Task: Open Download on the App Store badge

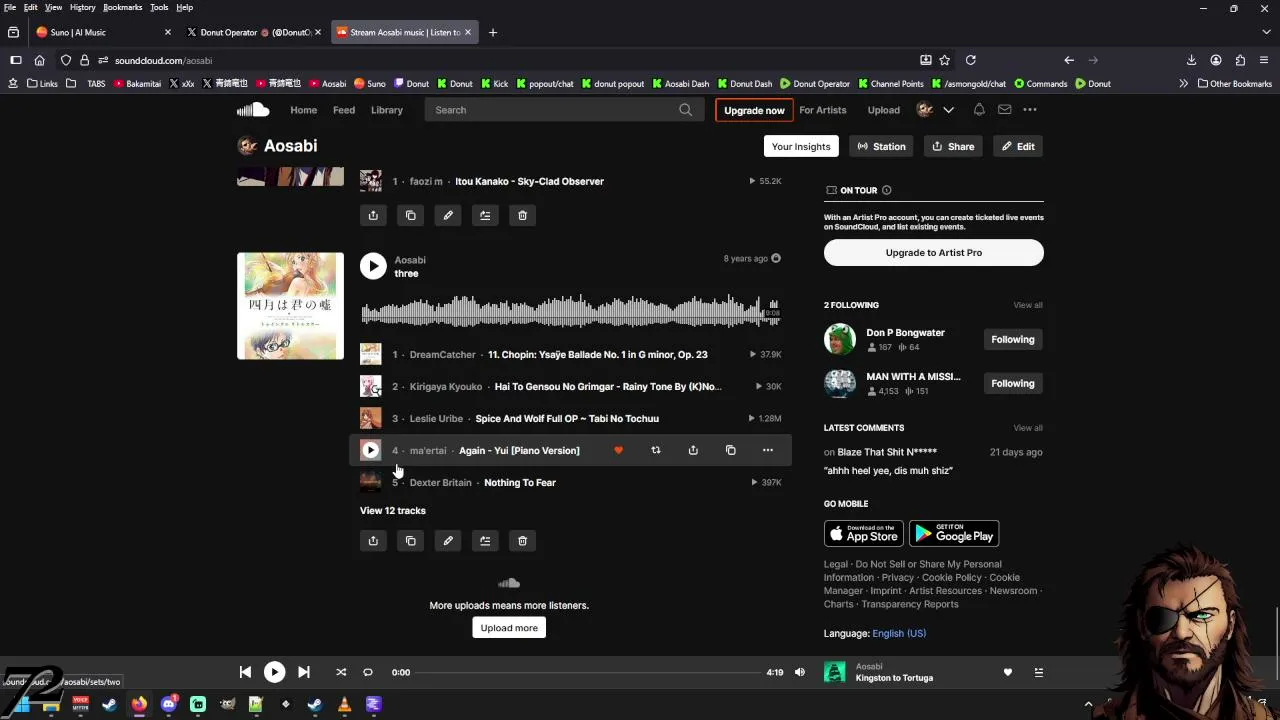Action: point(864,534)
